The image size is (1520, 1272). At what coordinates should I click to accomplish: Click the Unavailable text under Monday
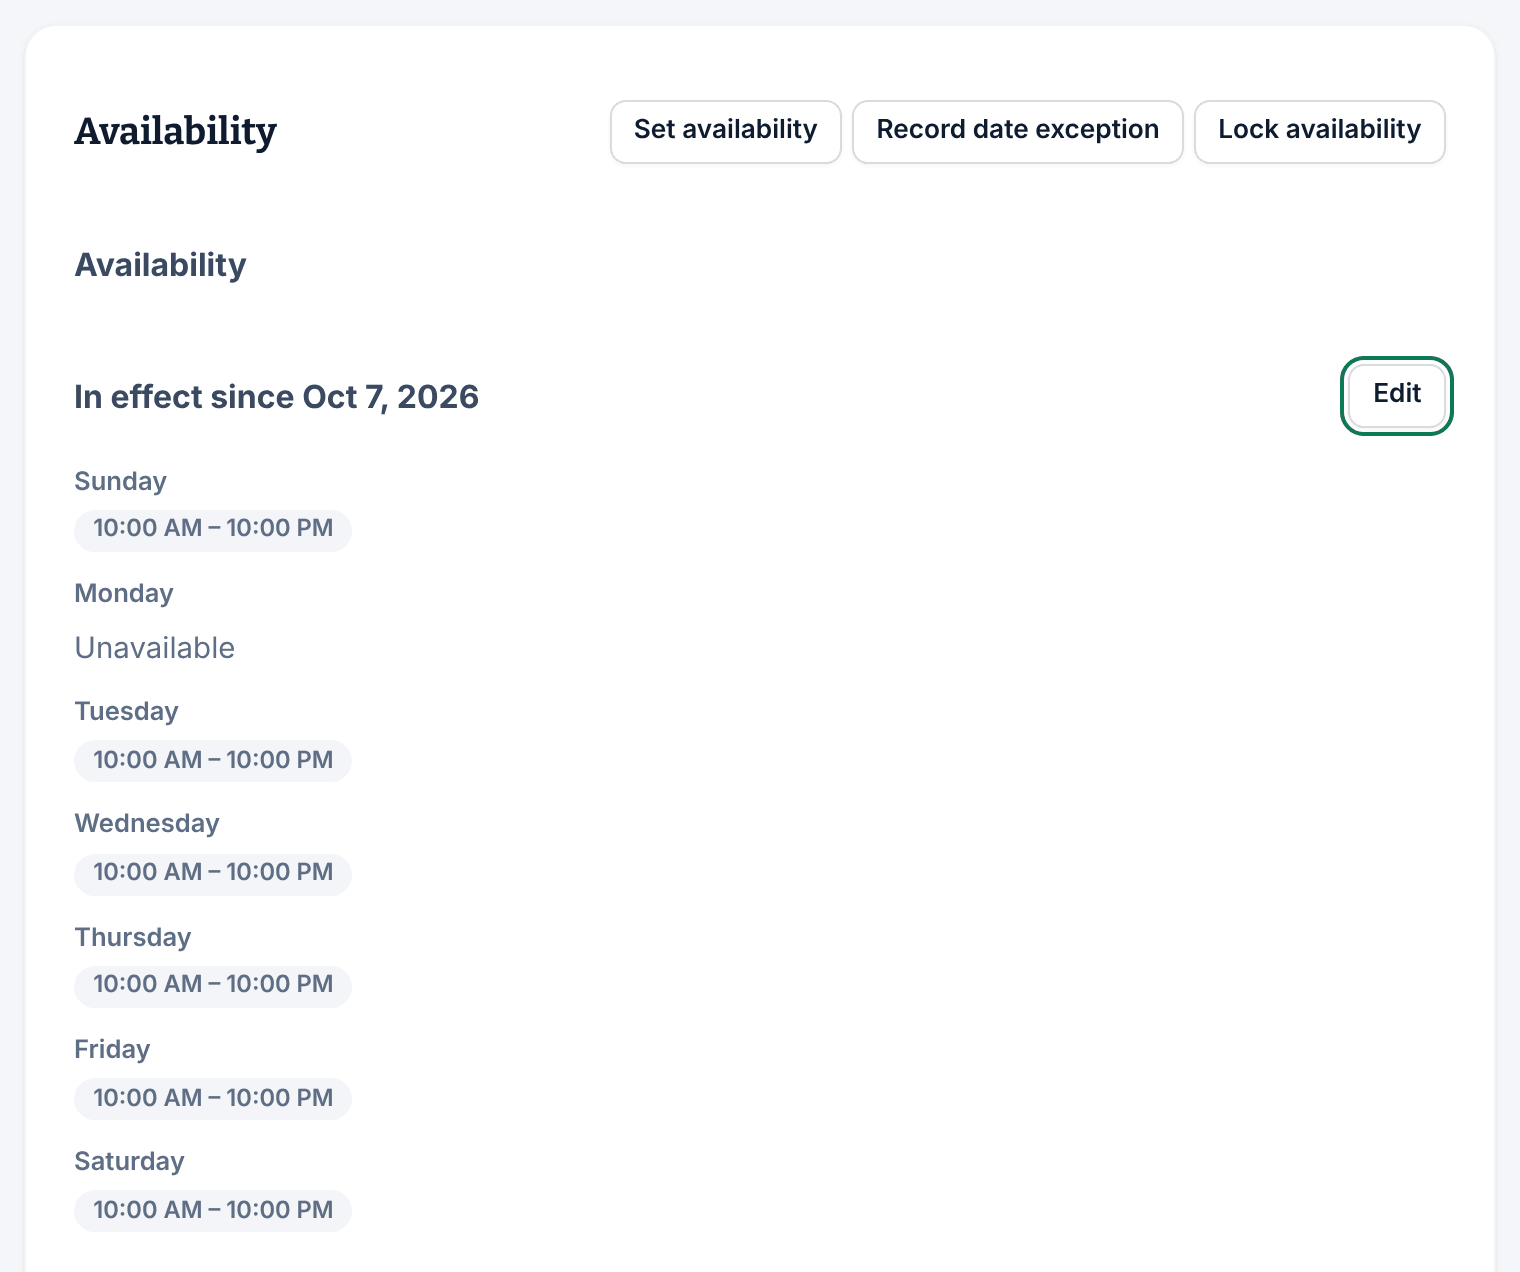(x=155, y=648)
